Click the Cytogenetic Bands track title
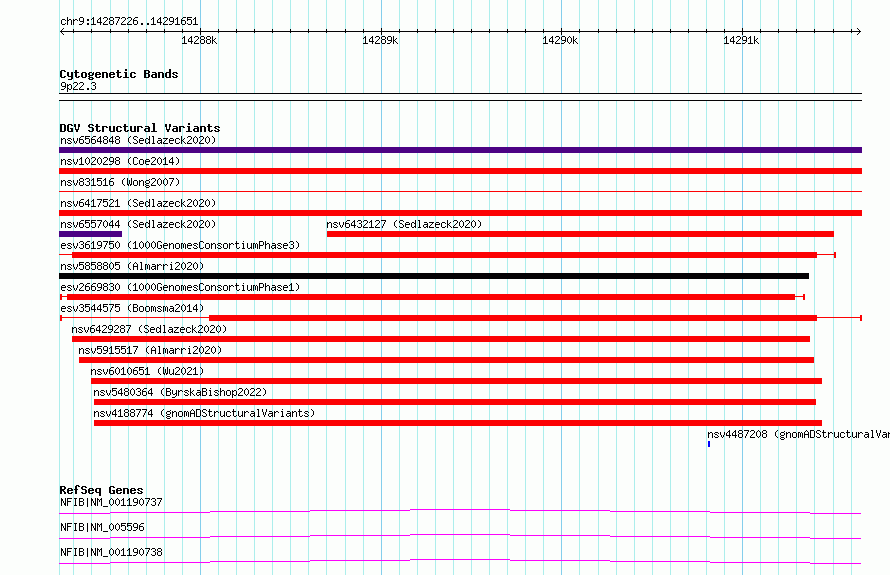Viewport: 890px width, 575px height. [x=119, y=74]
